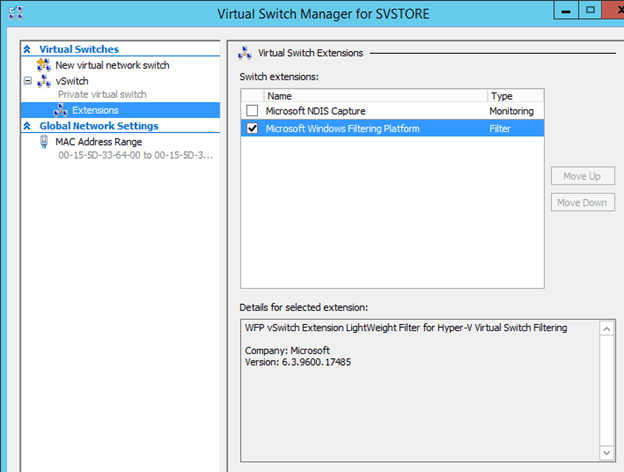Sort extensions by Name column header

(x=370, y=96)
